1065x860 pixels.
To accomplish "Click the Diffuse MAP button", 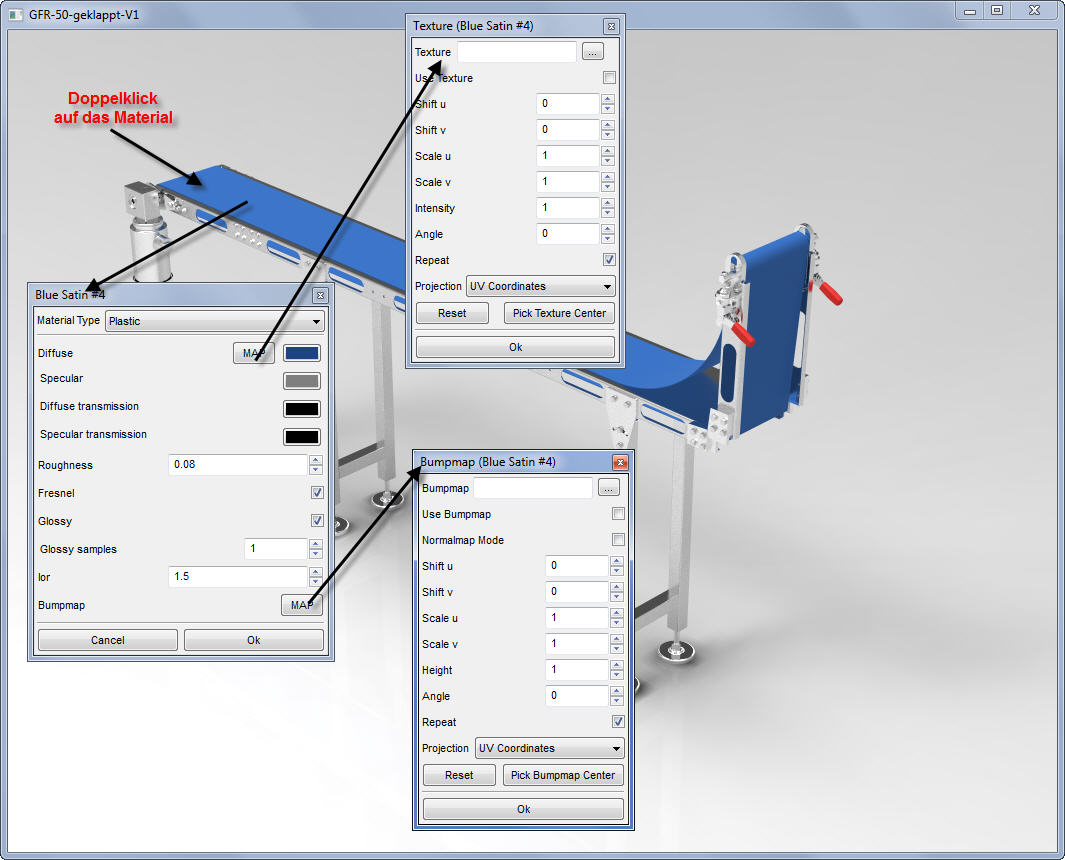I will tap(254, 353).
